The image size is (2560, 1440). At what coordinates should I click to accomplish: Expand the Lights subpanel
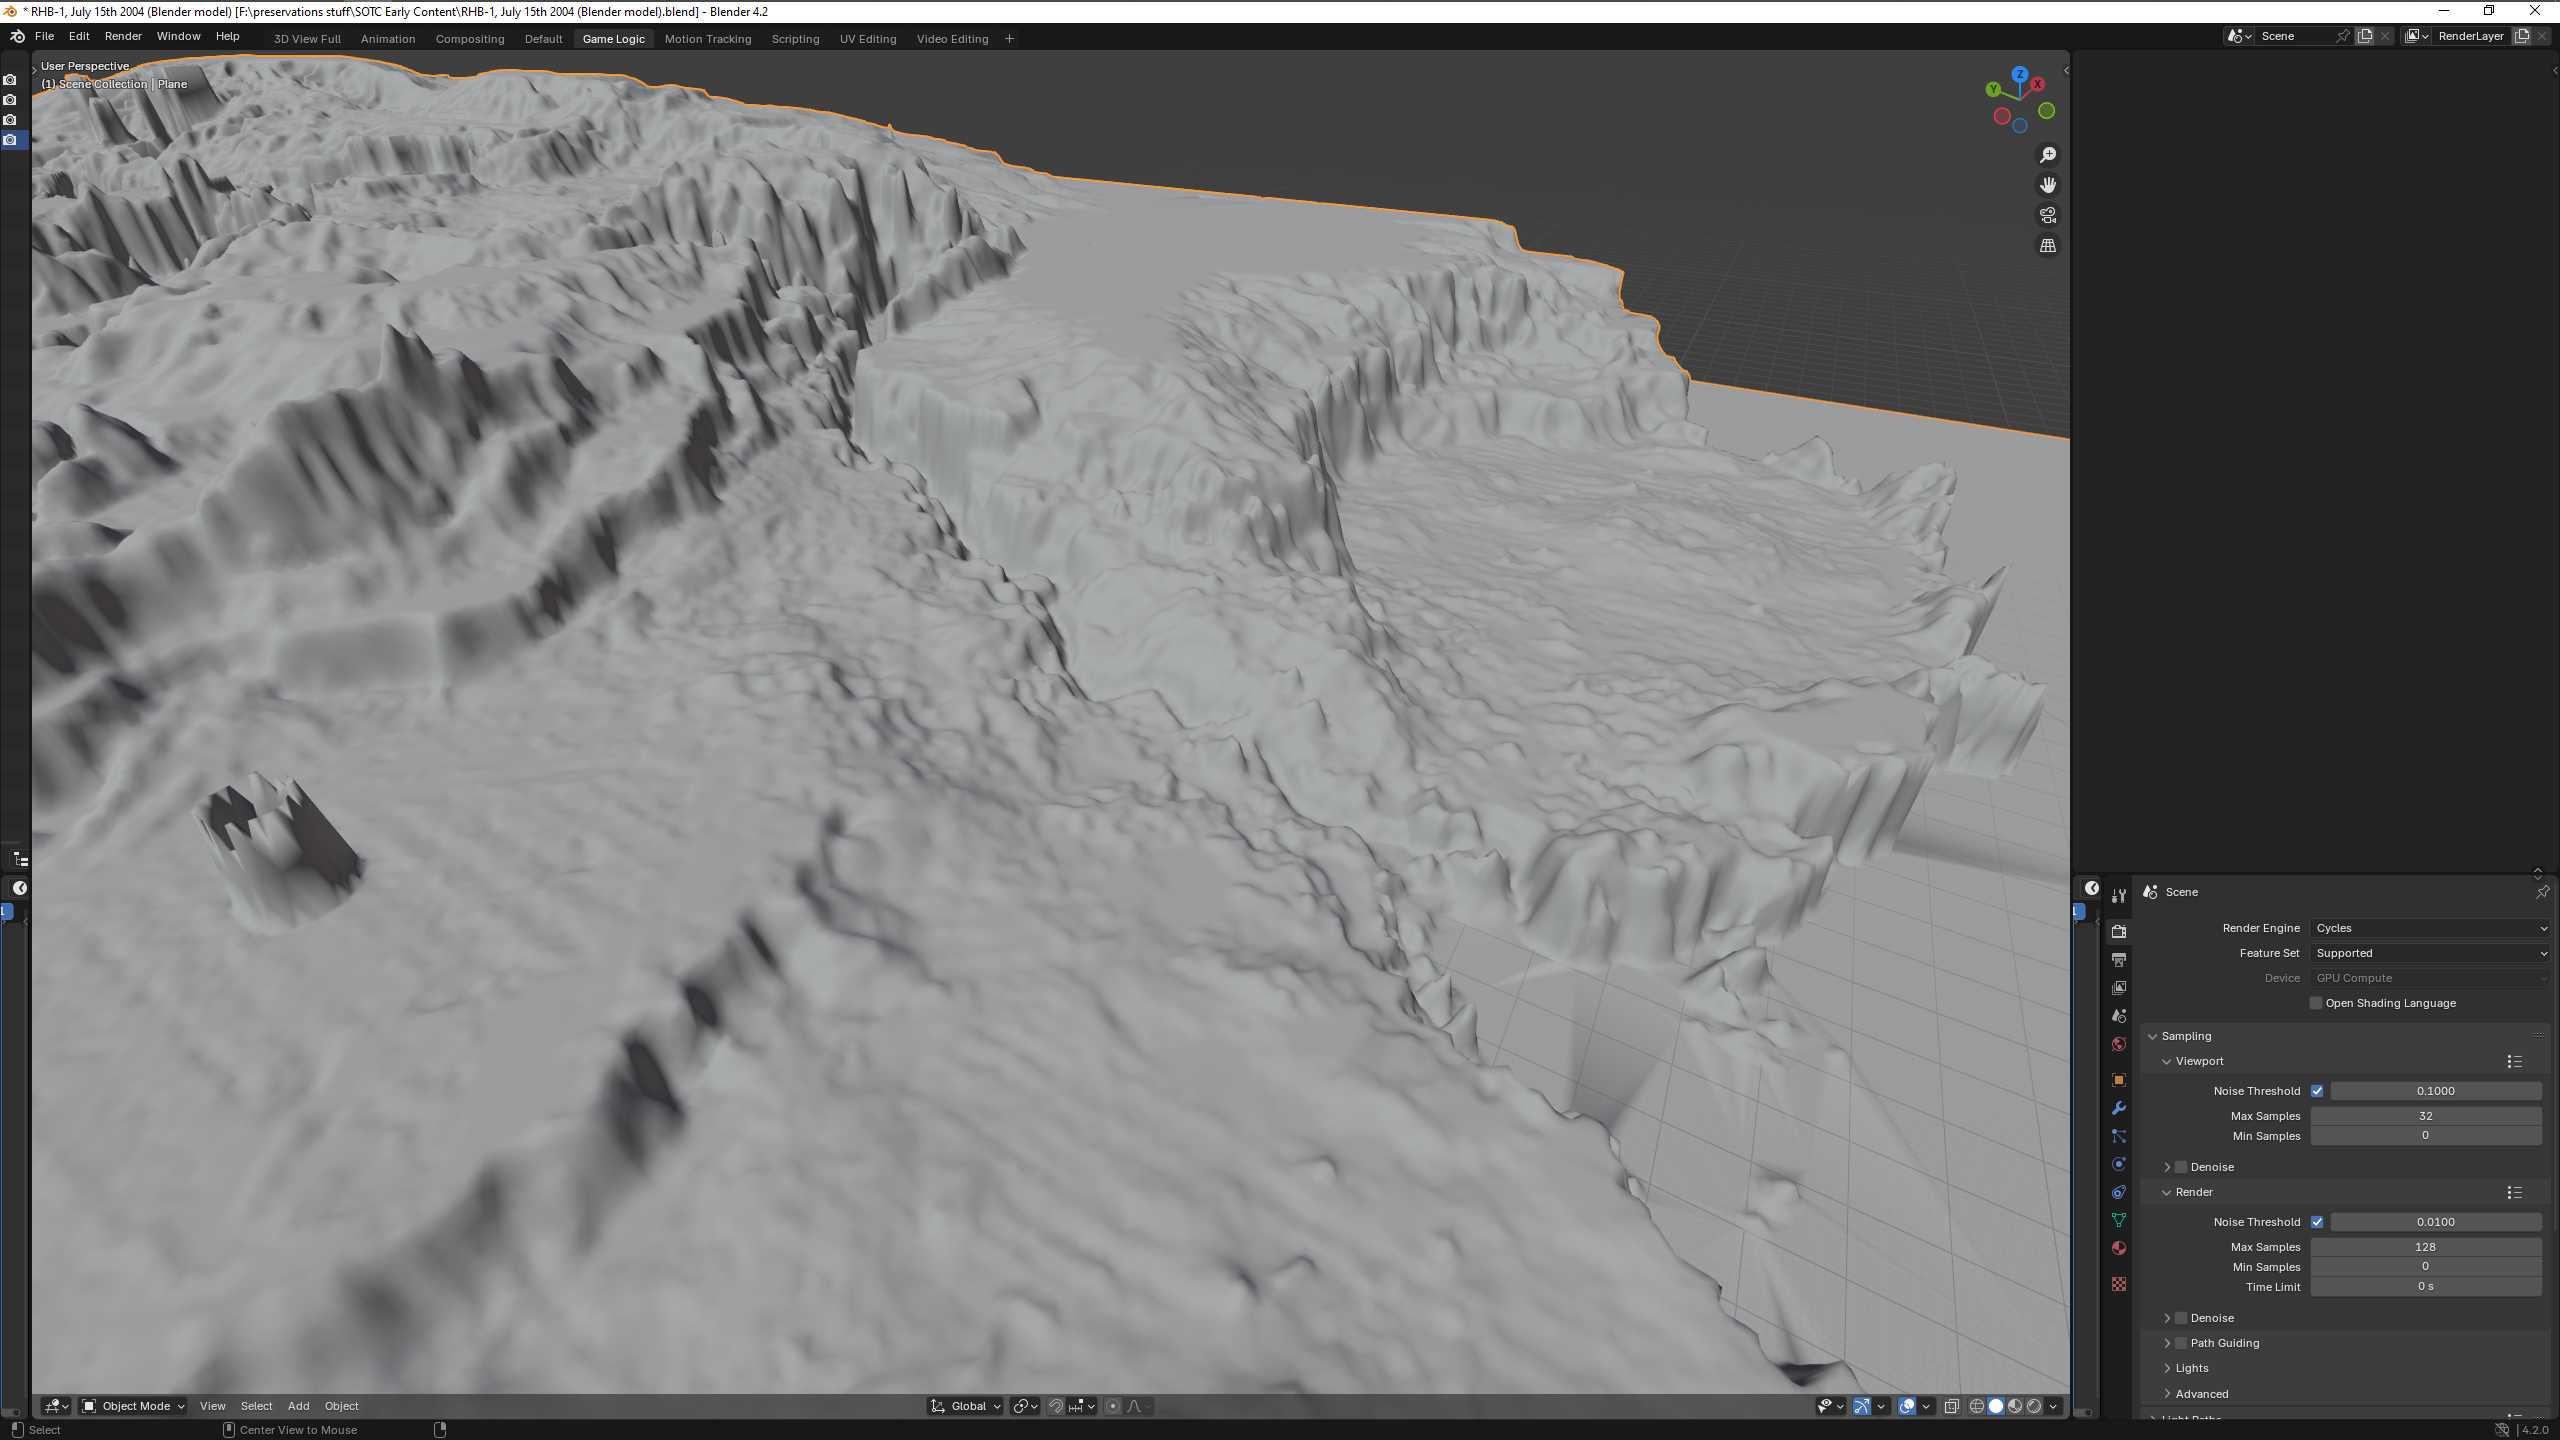[x=2191, y=1368]
